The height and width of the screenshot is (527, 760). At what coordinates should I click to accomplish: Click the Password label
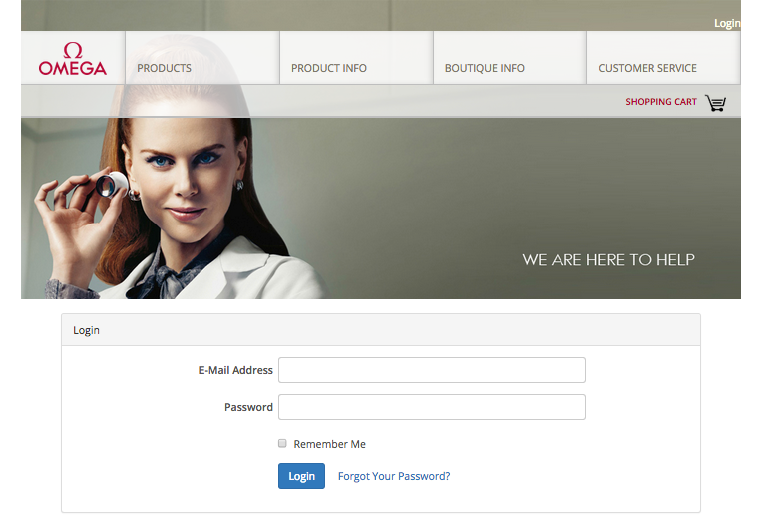248,407
